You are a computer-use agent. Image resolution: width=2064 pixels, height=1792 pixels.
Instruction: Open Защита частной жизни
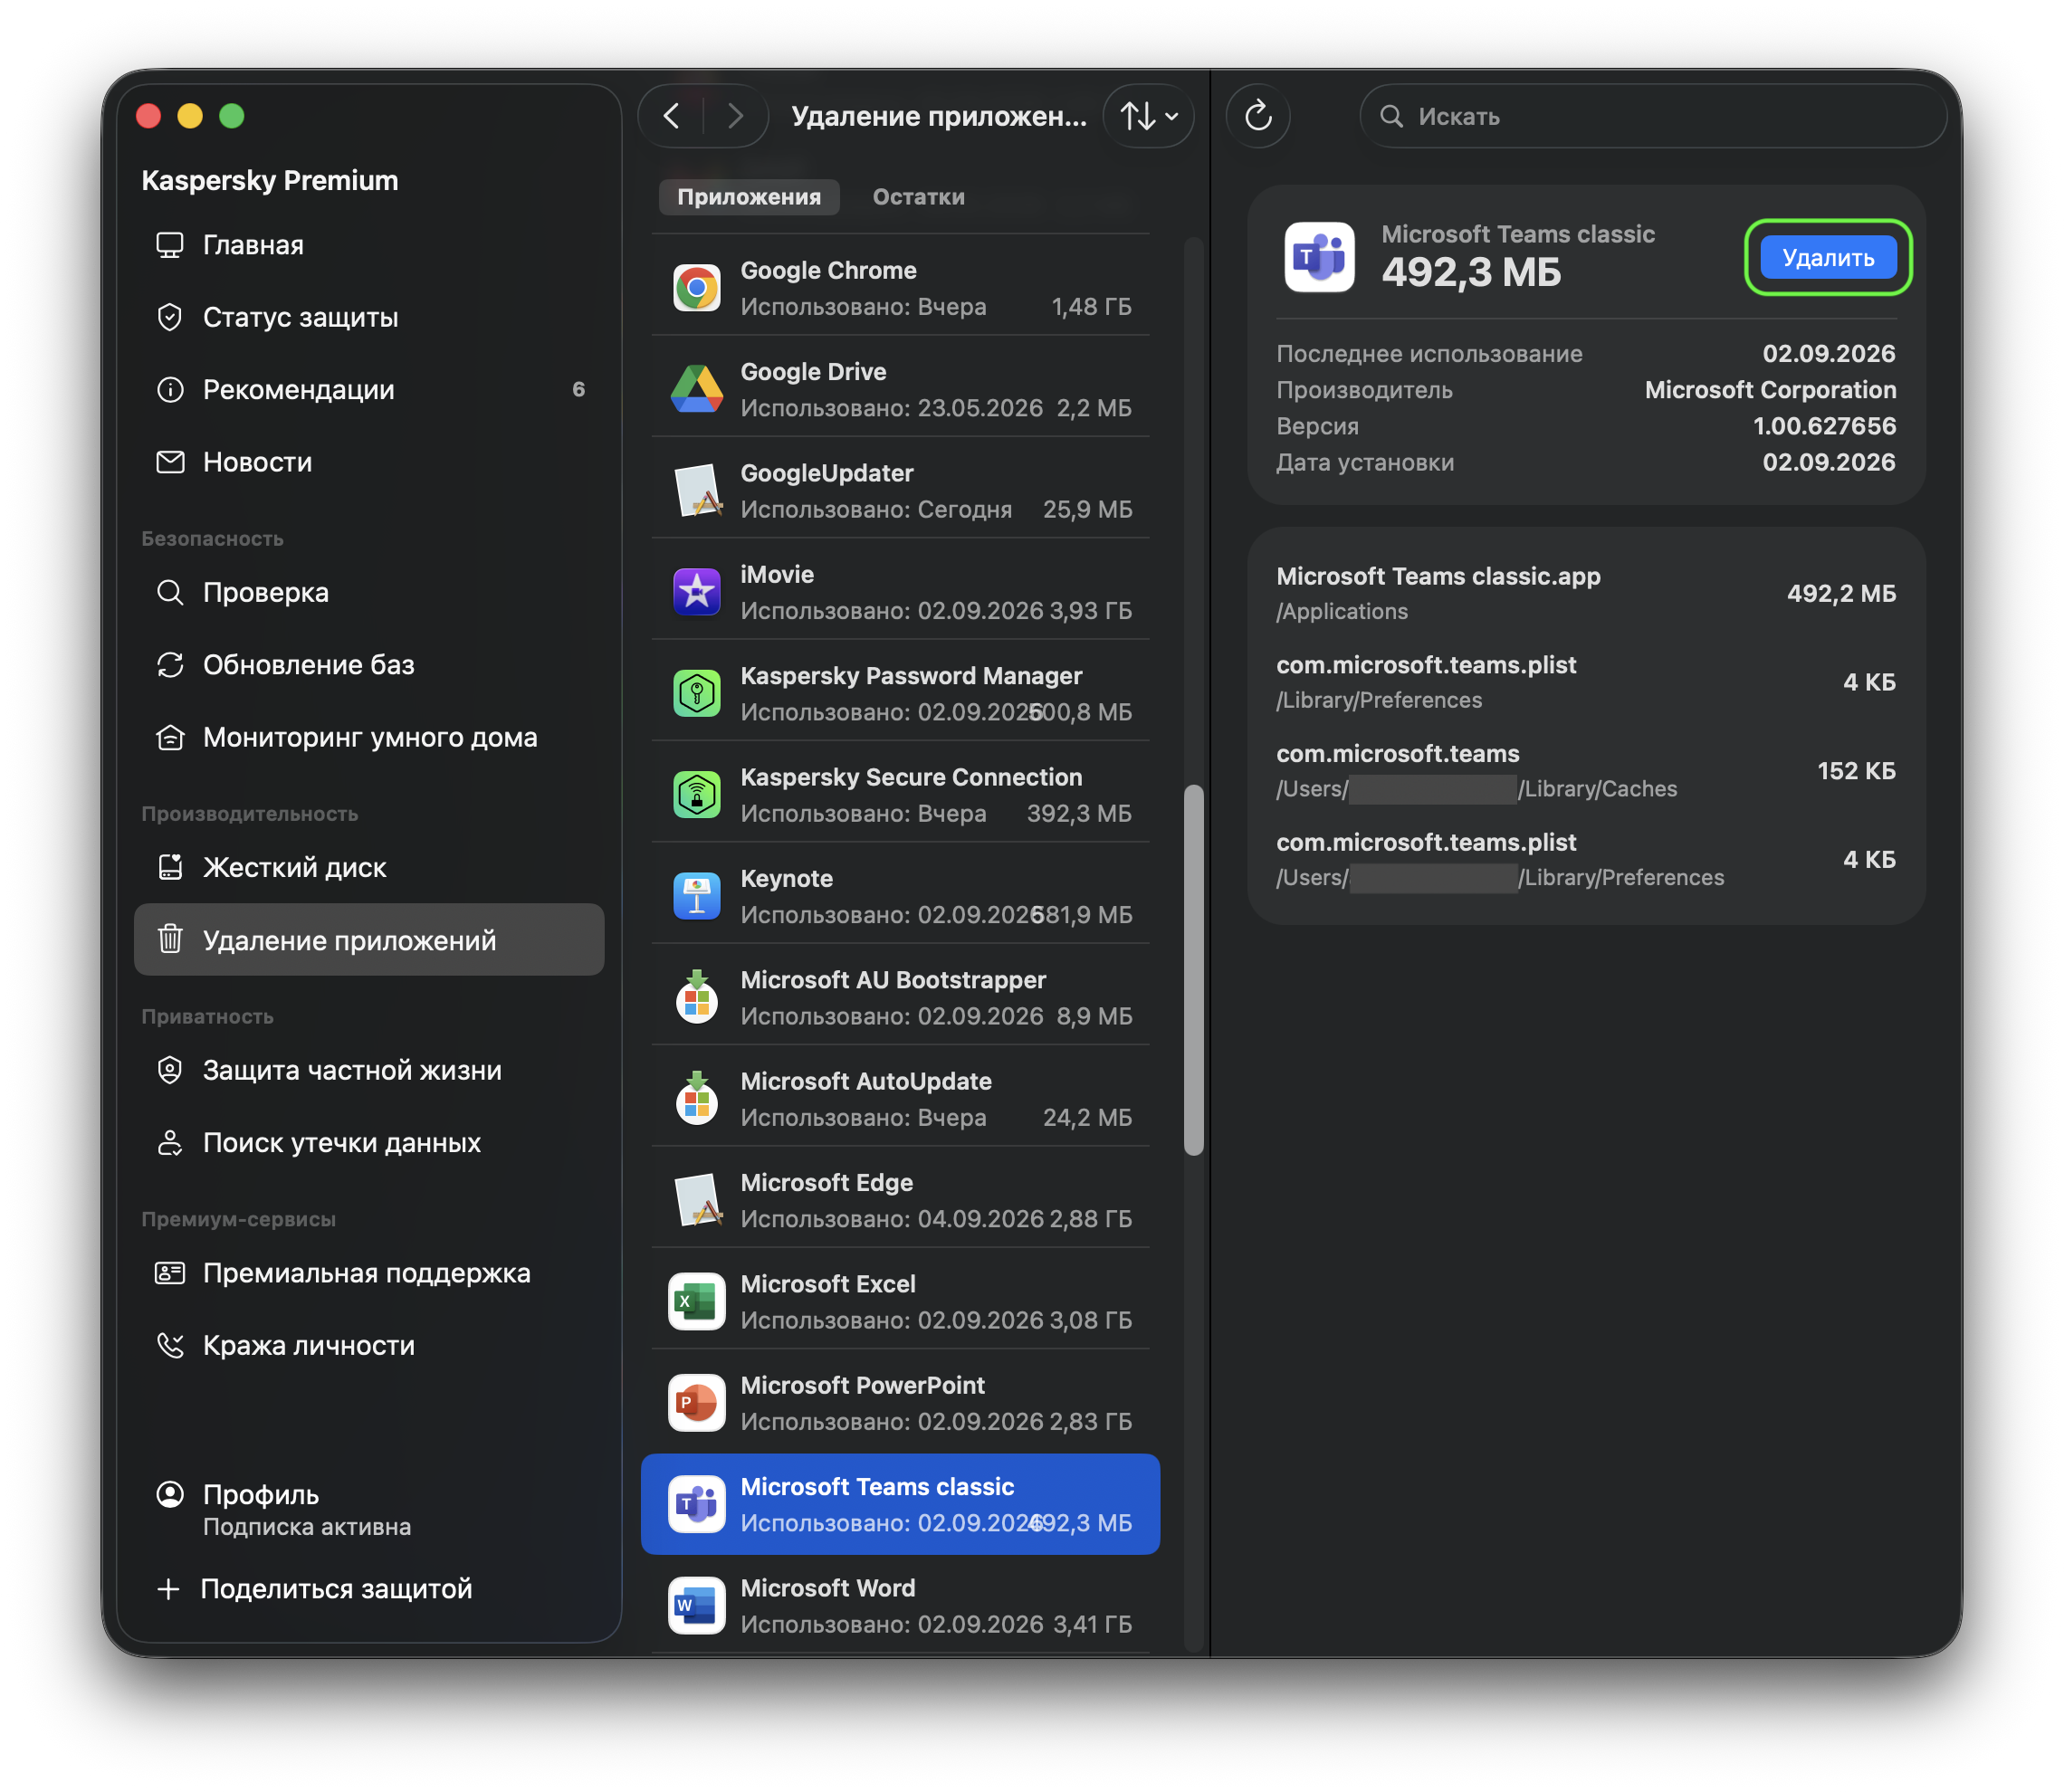click(x=369, y=1070)
